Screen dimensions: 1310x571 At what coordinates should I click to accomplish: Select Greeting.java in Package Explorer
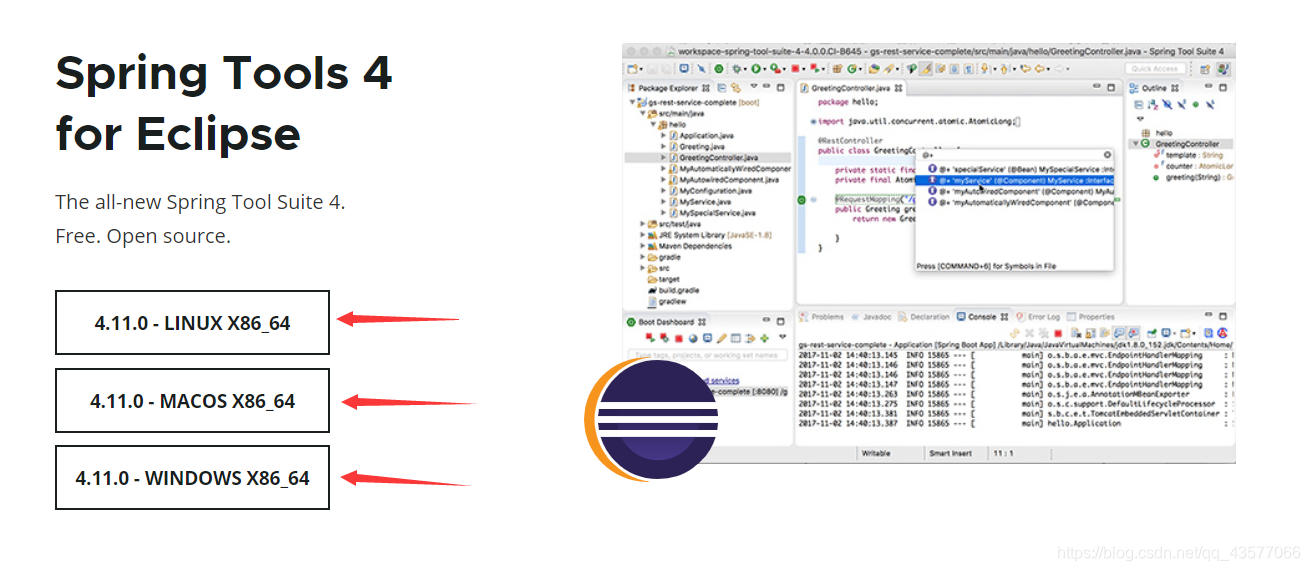(x=702, y=146)
